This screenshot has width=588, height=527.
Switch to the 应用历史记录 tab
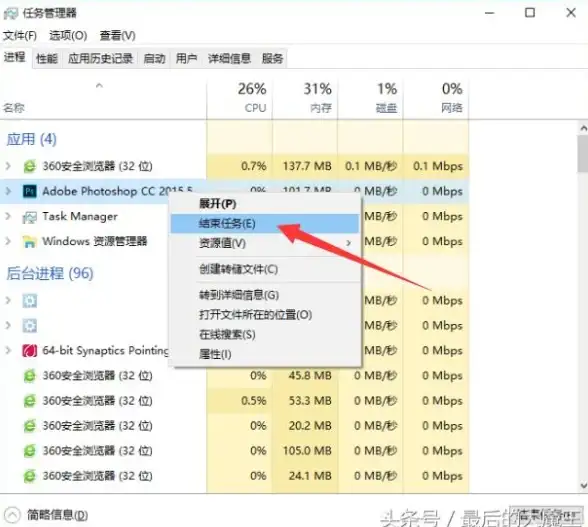pyautogui.click(x=100, y=59)
